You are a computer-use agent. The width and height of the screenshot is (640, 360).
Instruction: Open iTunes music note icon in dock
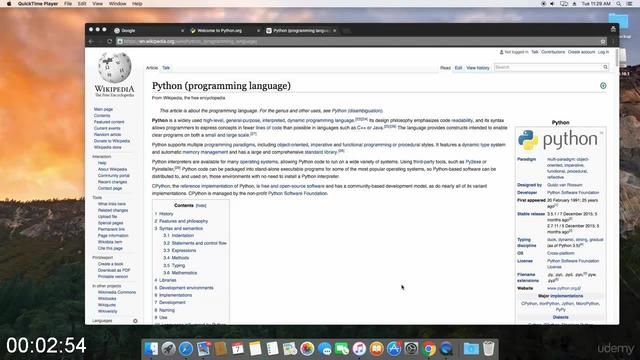(x=359, y=349)
